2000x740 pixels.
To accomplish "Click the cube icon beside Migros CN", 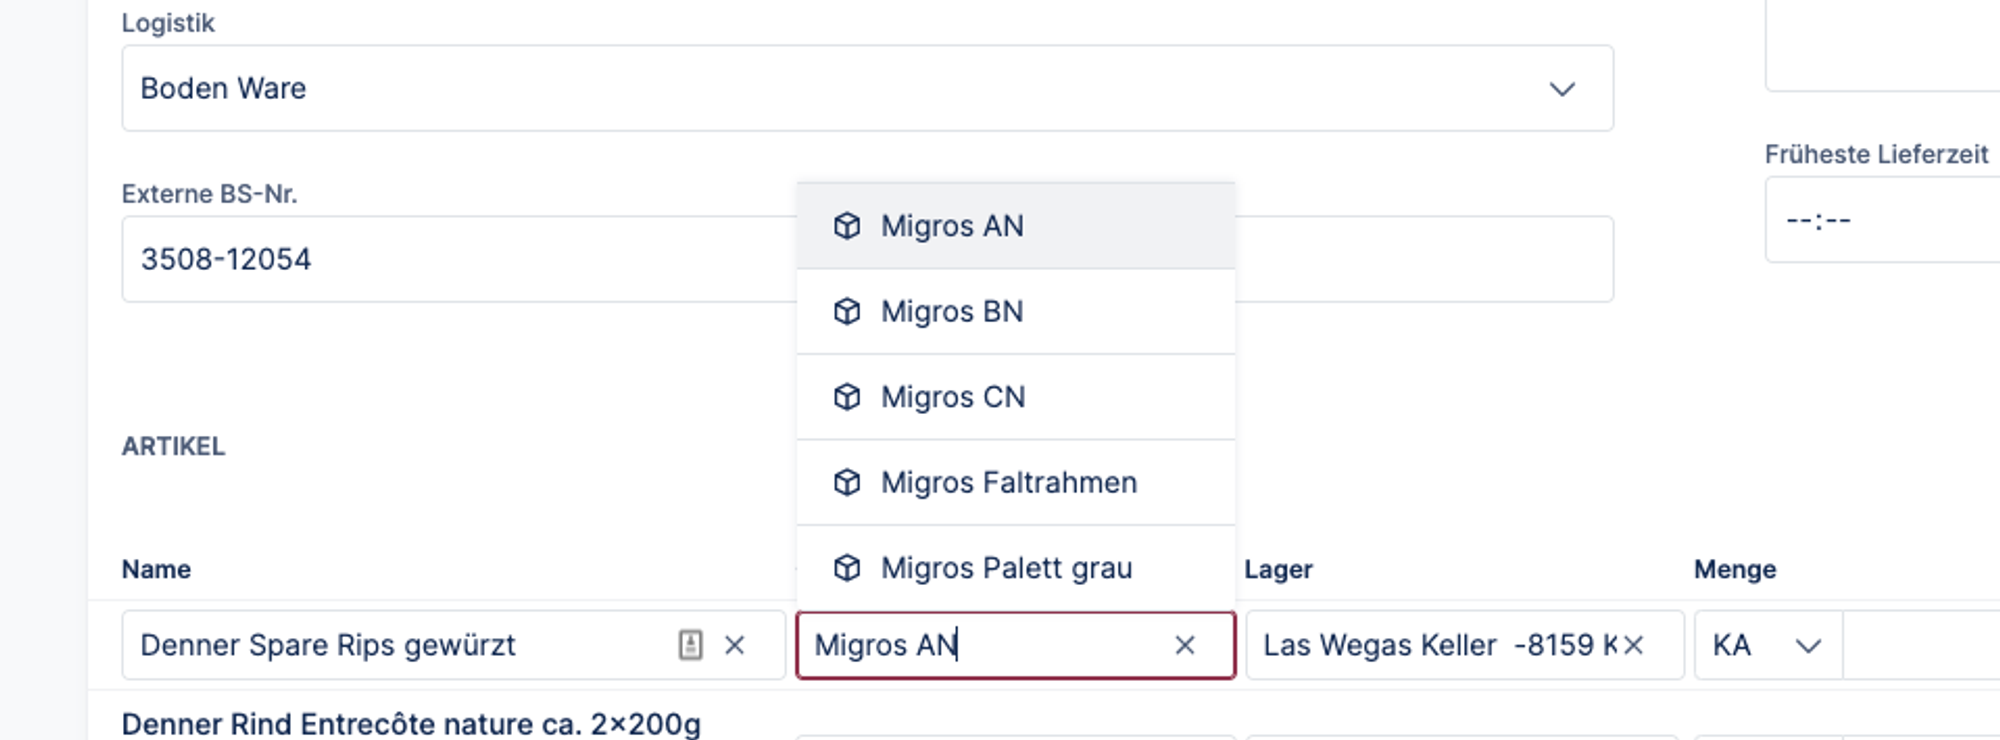I will click(x=847, y=397).
